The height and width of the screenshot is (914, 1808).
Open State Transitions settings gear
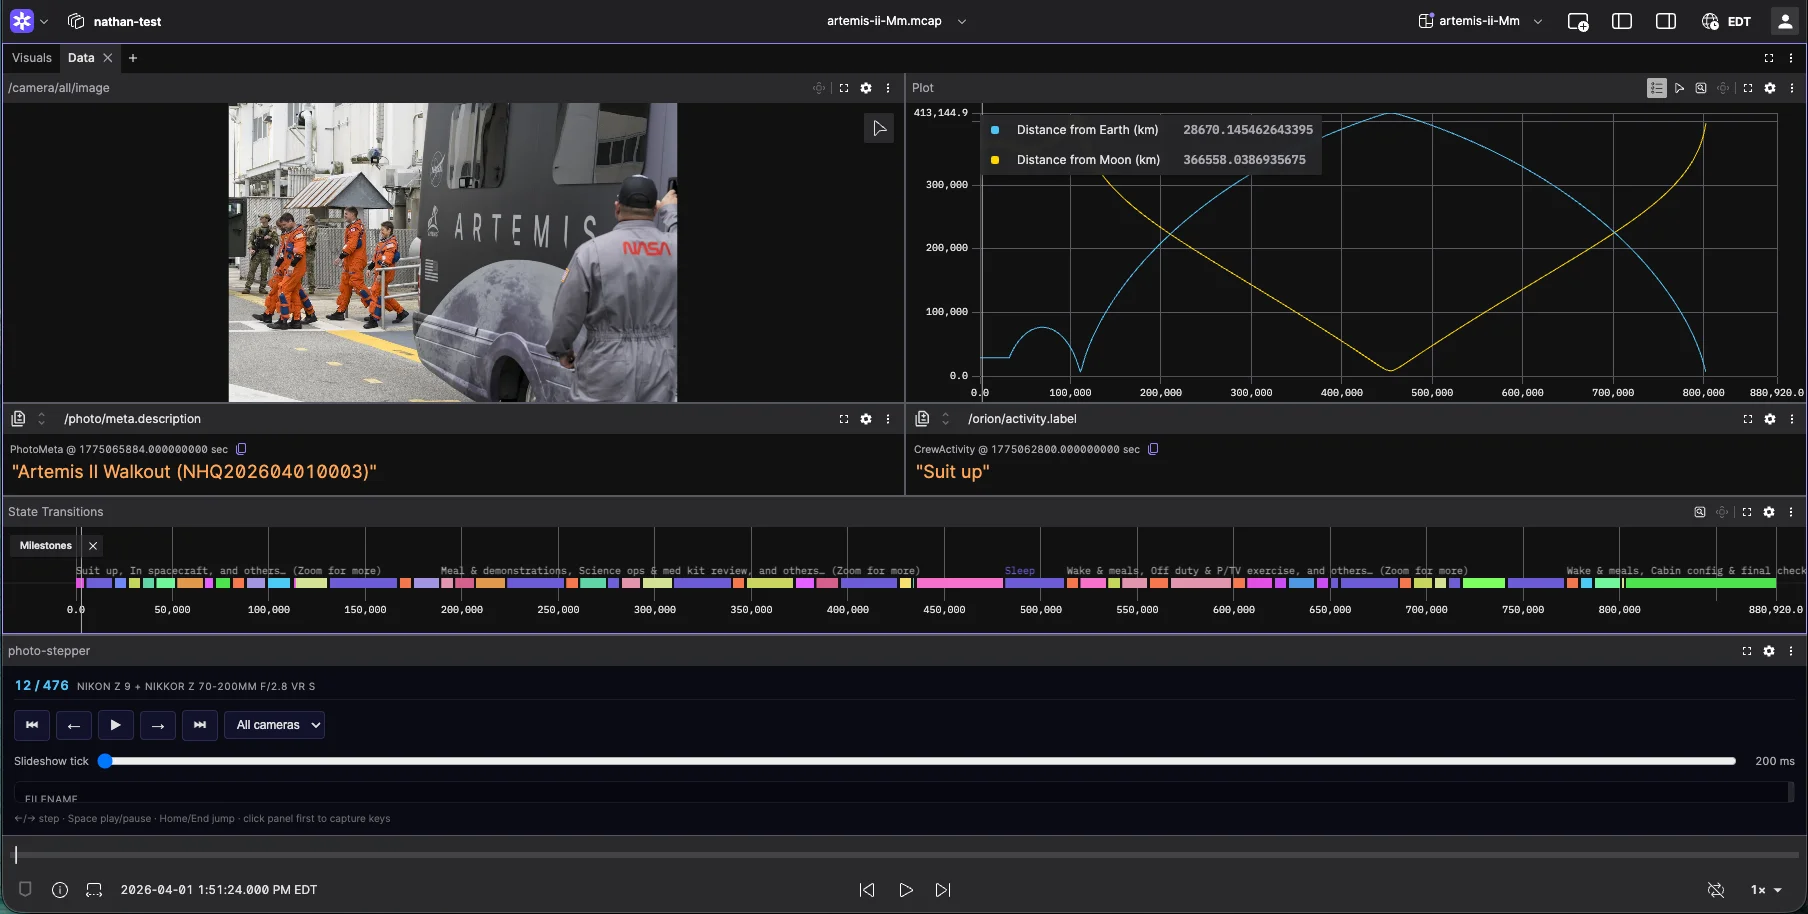coord(1769,512)
